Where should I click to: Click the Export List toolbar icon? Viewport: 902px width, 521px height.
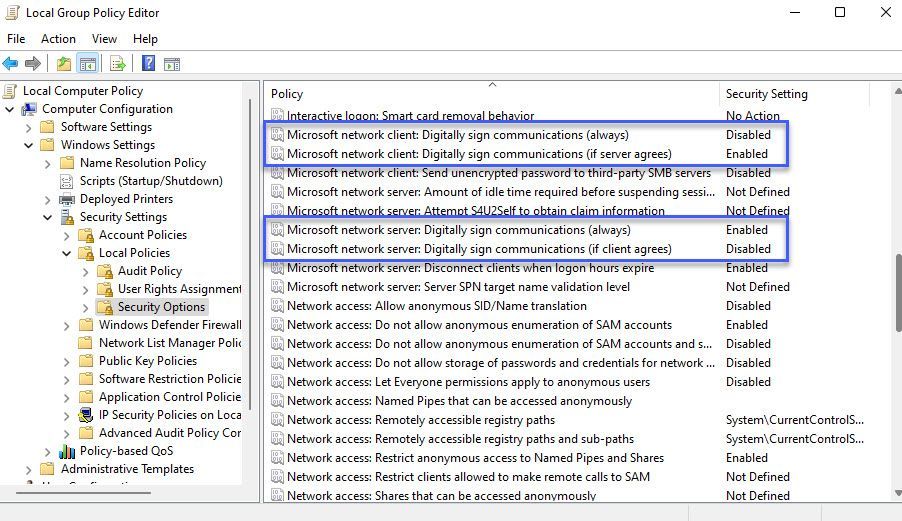point(118,64)
